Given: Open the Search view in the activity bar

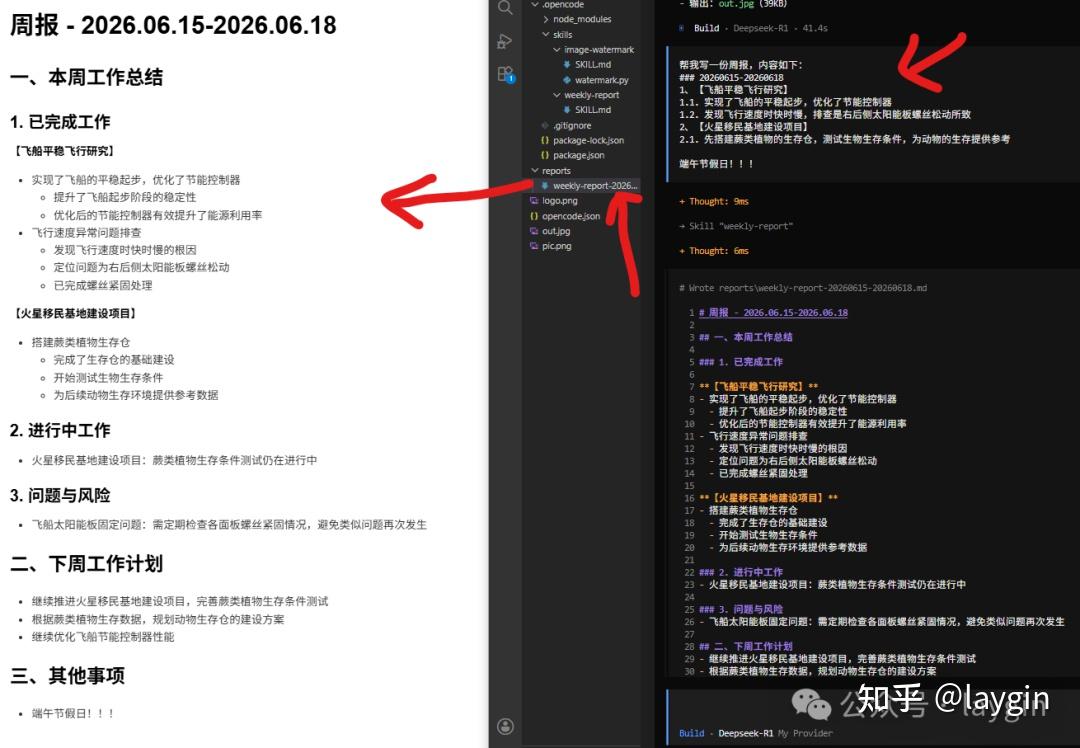Looking at the screenshot, I should 505,8.
